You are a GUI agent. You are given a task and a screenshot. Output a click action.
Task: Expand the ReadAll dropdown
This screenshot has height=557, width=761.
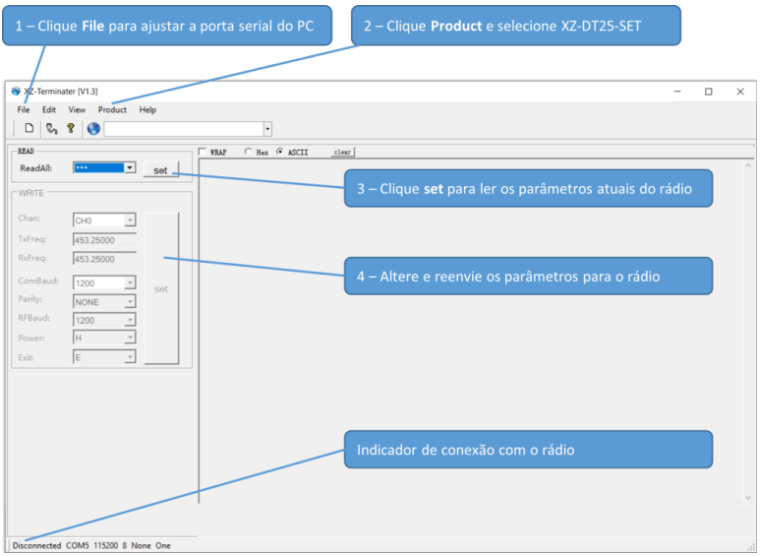pos(130,168)
